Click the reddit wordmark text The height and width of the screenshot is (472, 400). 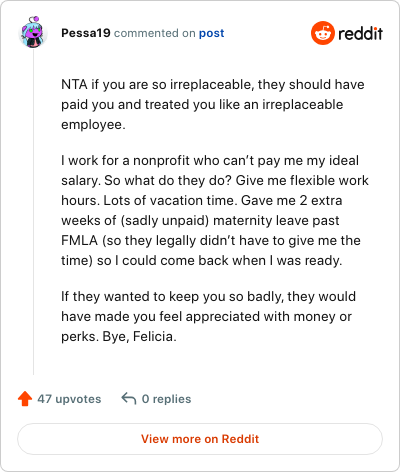360,34
